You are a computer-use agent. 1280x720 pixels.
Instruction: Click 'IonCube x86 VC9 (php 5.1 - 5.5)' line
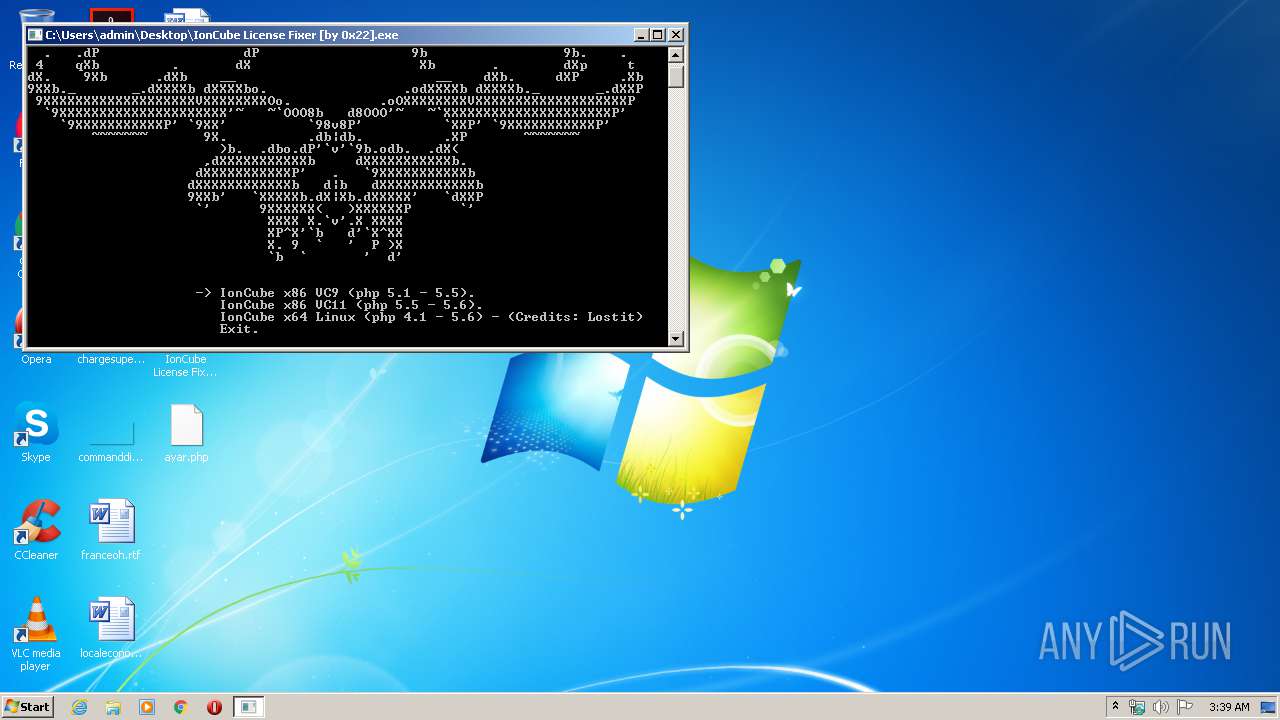347,293
